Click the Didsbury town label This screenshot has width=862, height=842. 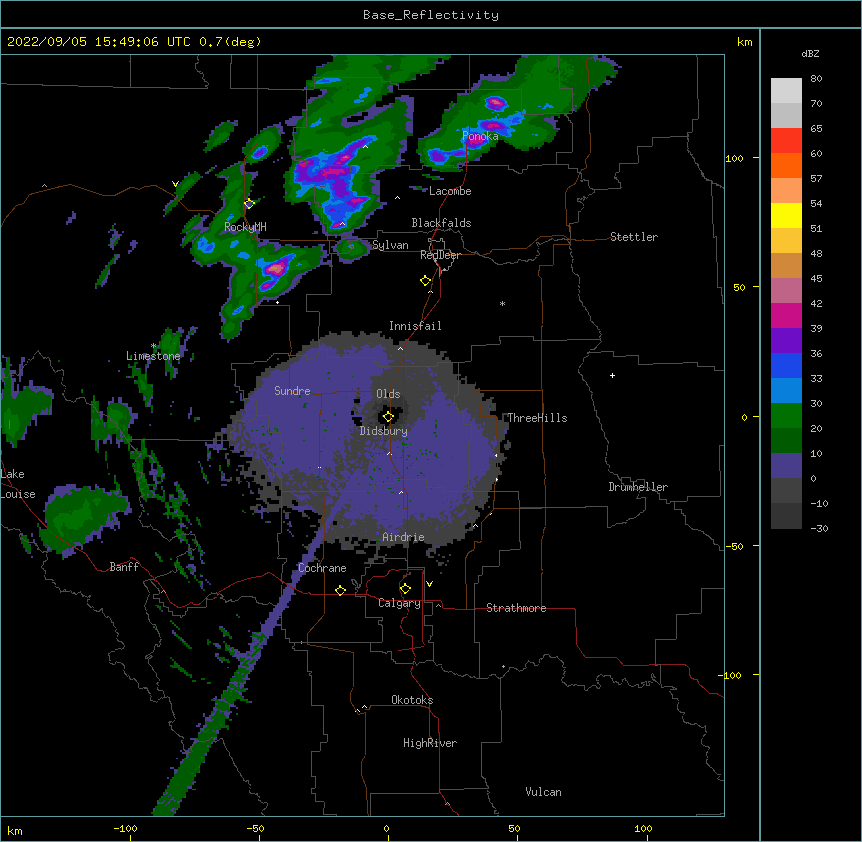point(383,431)
